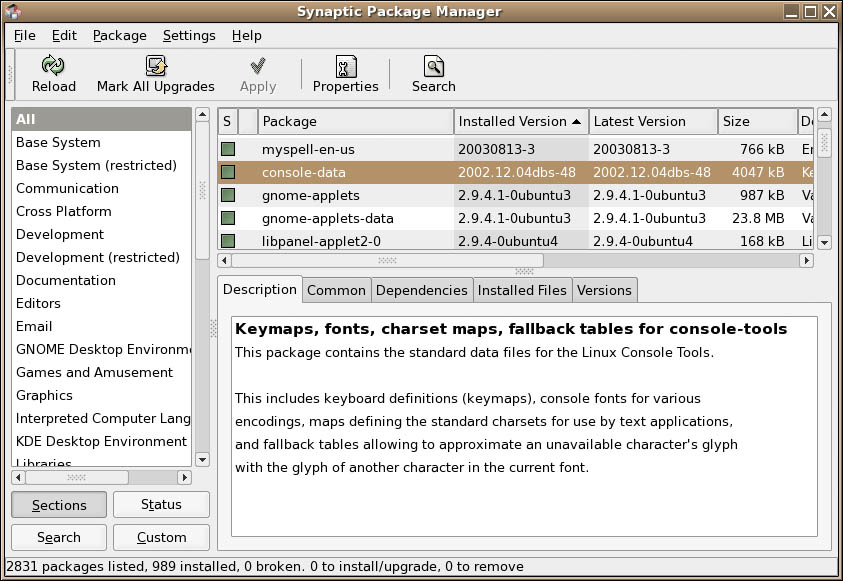This screenshot has height=581, width=843.
Task: Select Development (restricted) section
Action: click(102, 257)
